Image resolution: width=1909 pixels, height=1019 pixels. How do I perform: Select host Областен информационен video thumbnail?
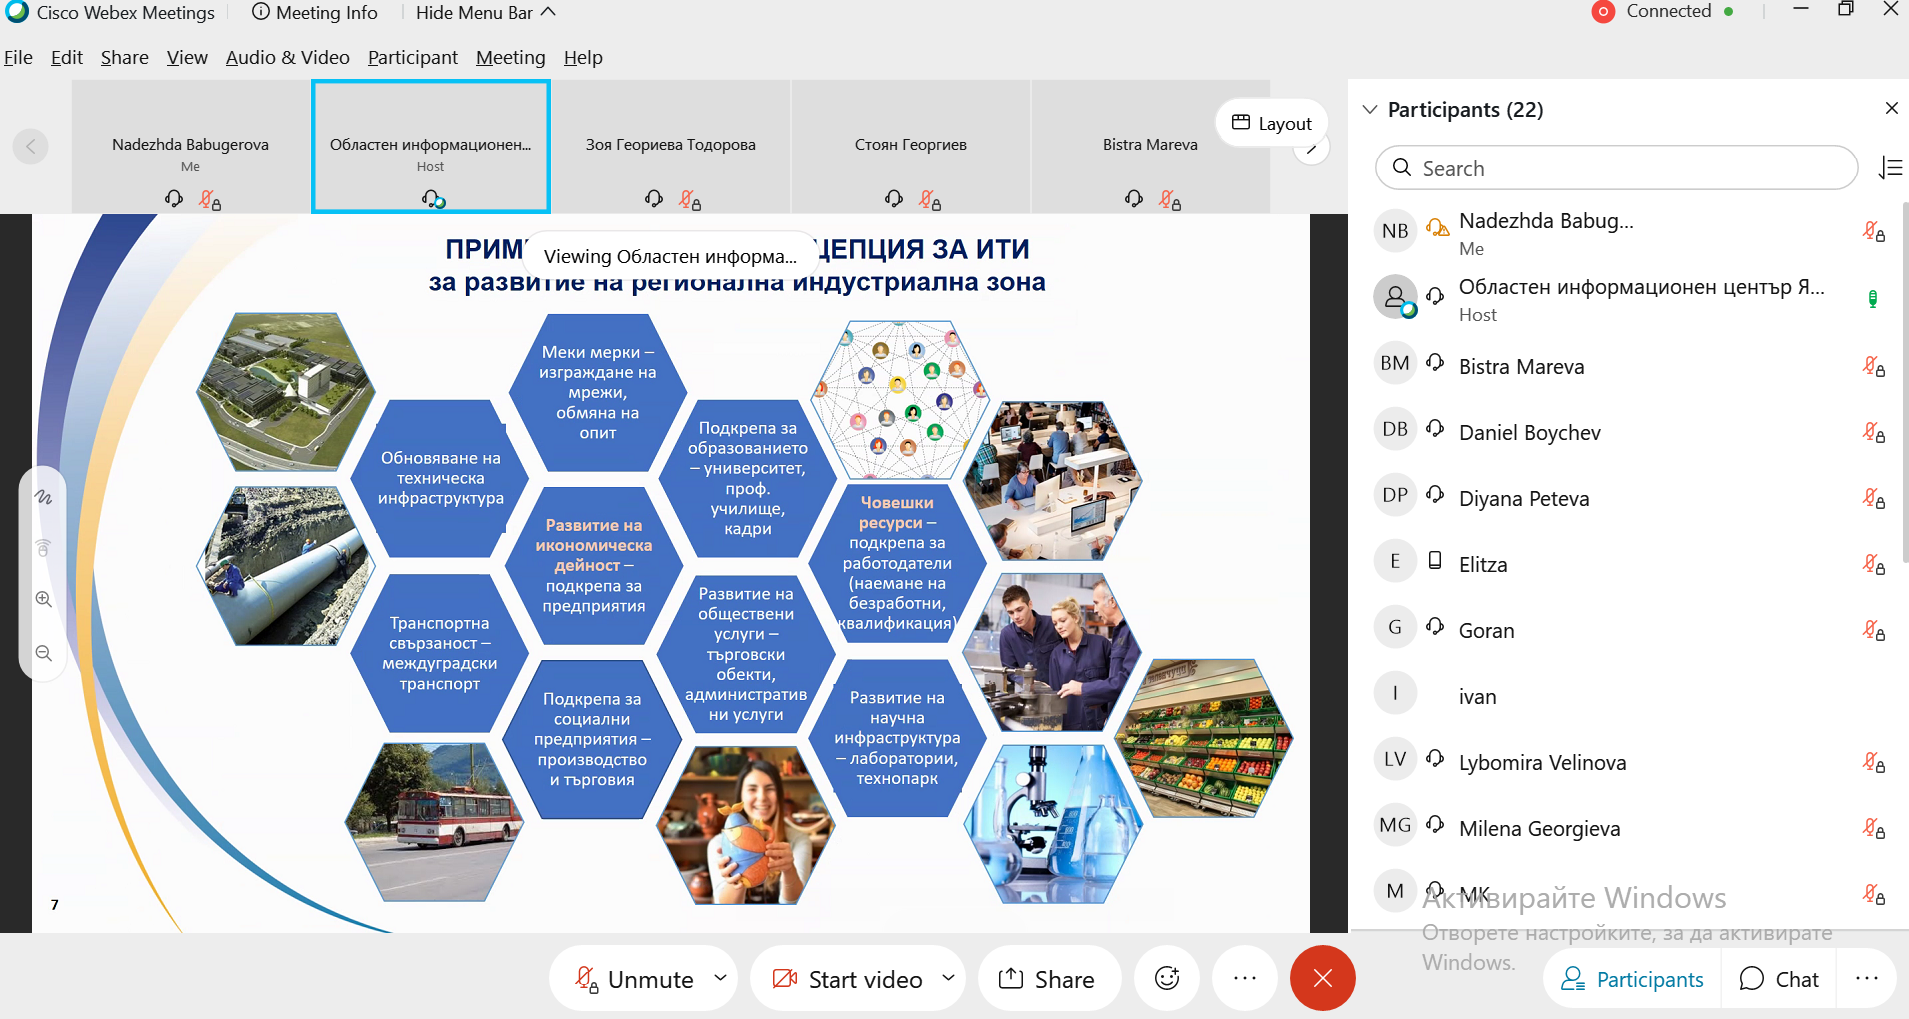[431, 146]
